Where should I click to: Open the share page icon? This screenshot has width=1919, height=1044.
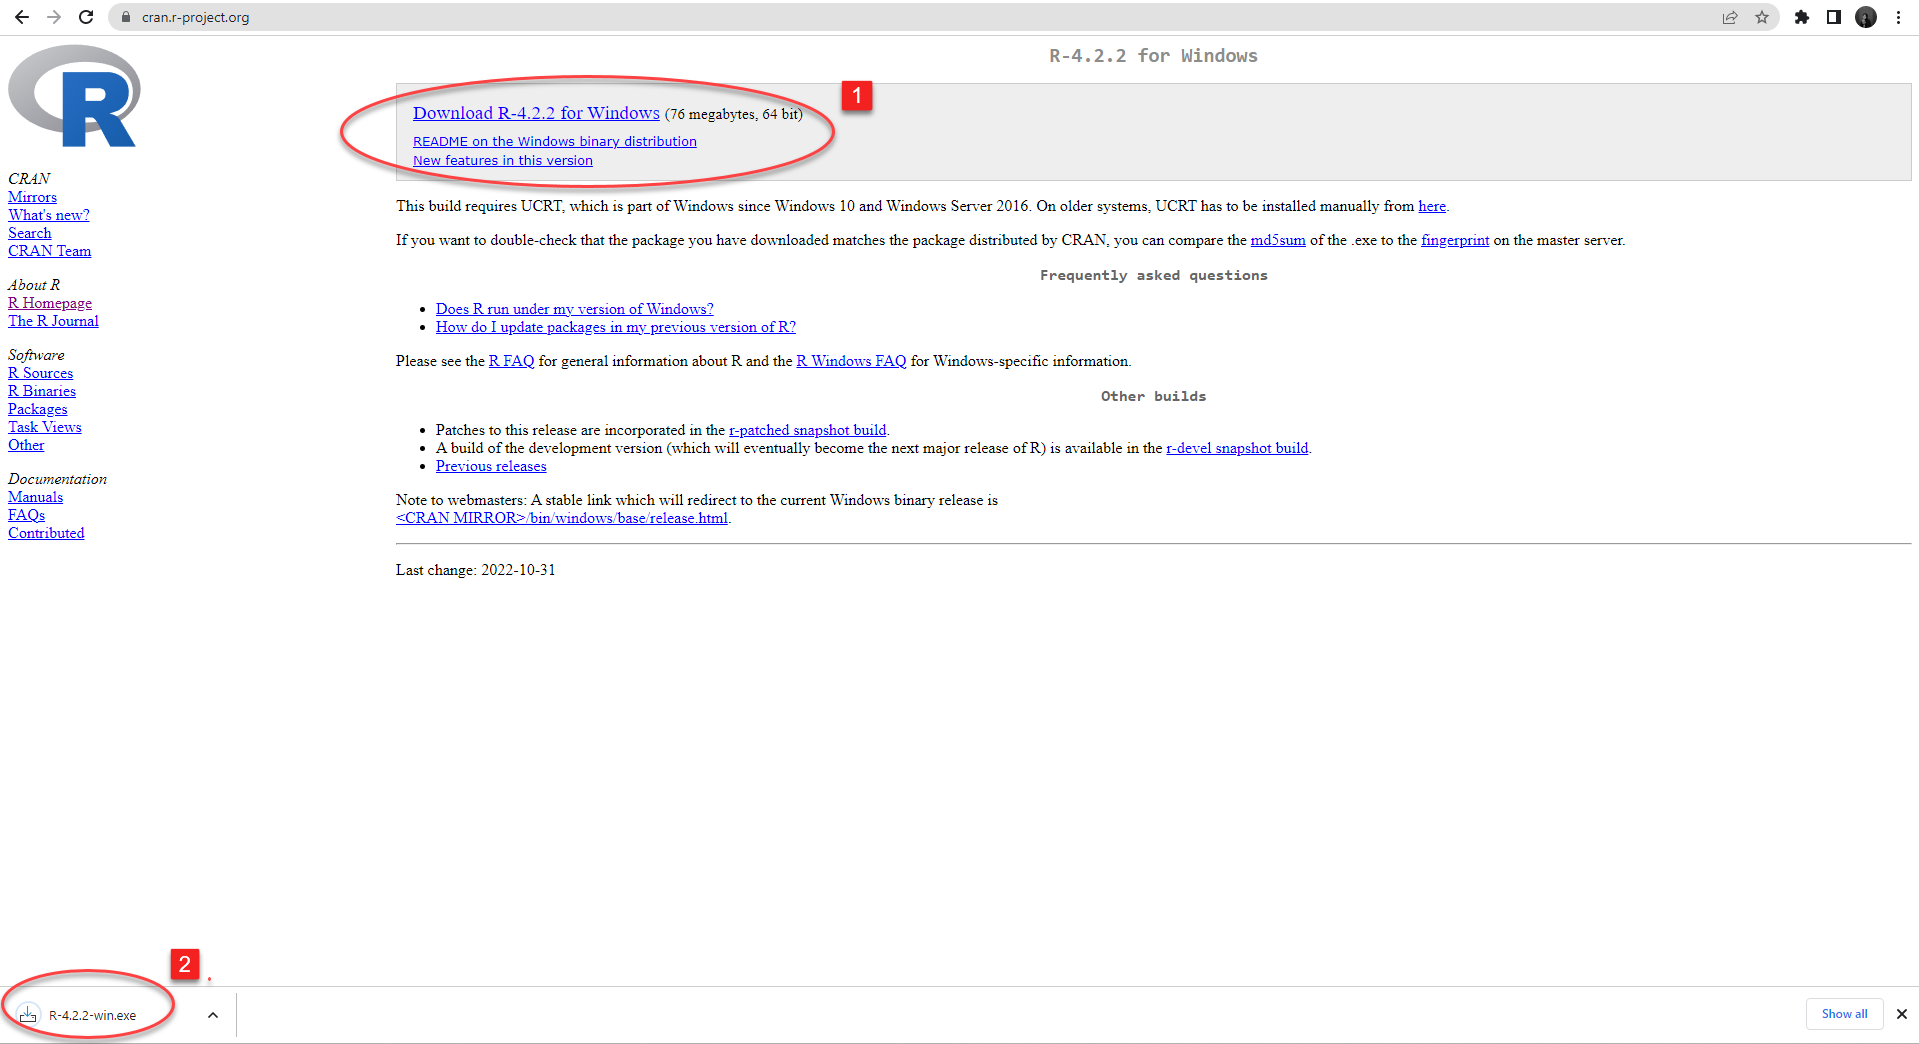tap(1730, 17)
